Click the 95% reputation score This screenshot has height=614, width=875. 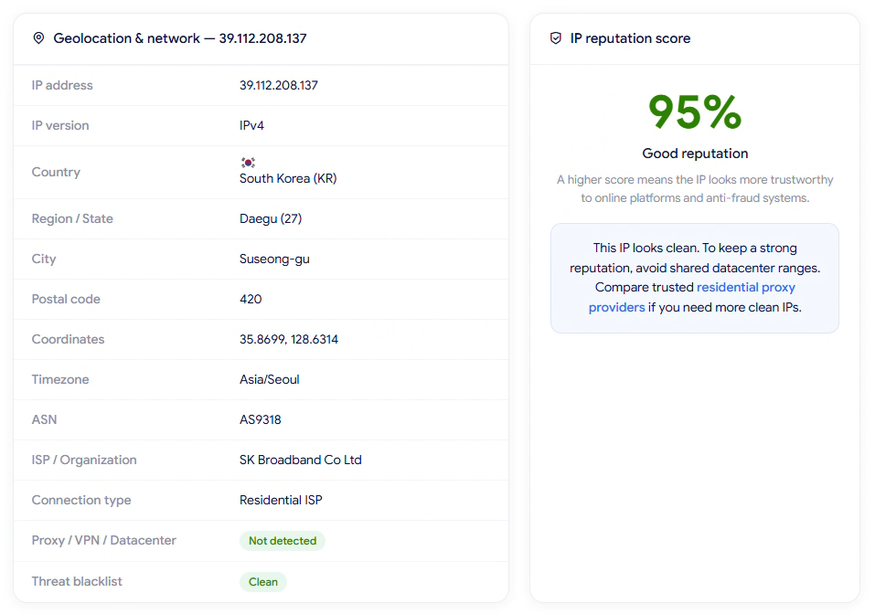pos(695,112)
